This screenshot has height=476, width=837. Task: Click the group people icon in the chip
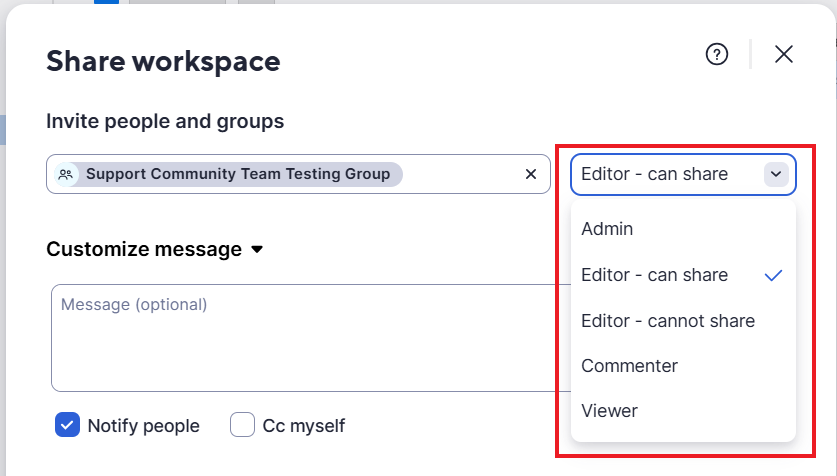(66, 174)
